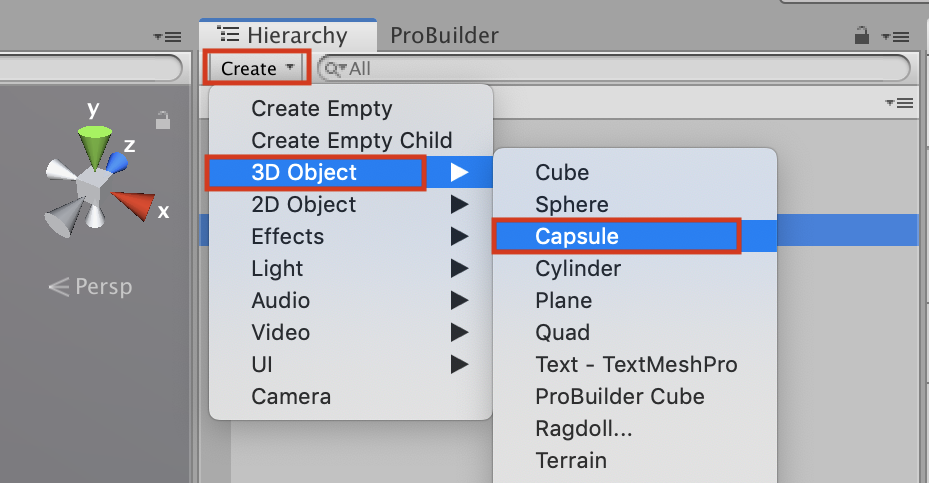Switch to the ProBuilder tab

[444, 36]
